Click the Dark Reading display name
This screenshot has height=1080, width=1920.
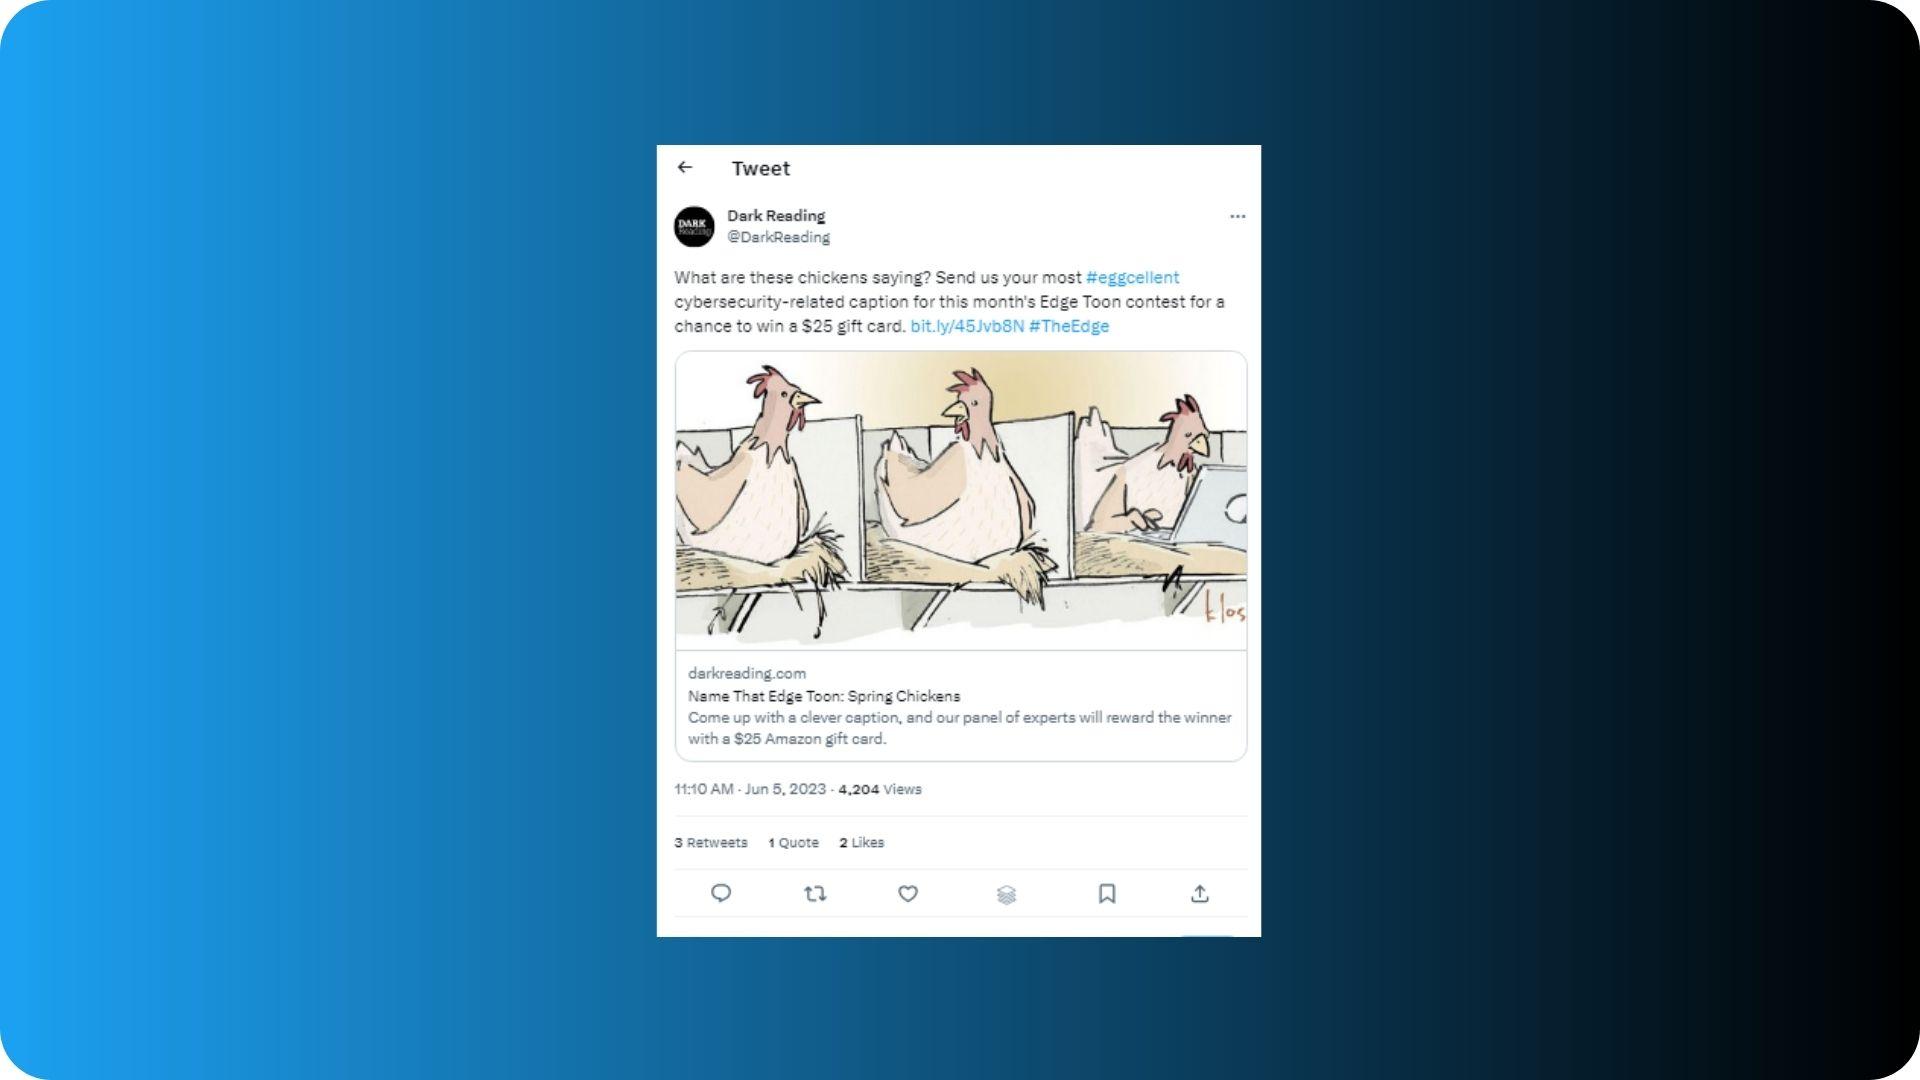[776, 216]
